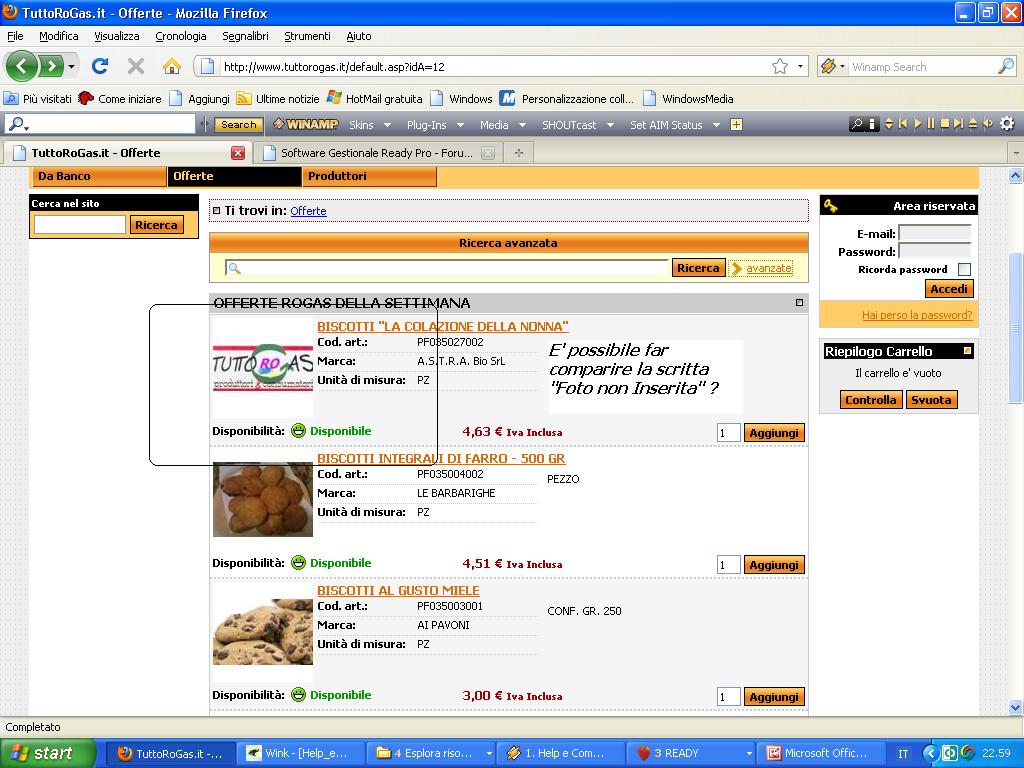The width and height of the screenshot is (1024, 768).
Task: Select the Produttori site tab
Action: [370, 176]
